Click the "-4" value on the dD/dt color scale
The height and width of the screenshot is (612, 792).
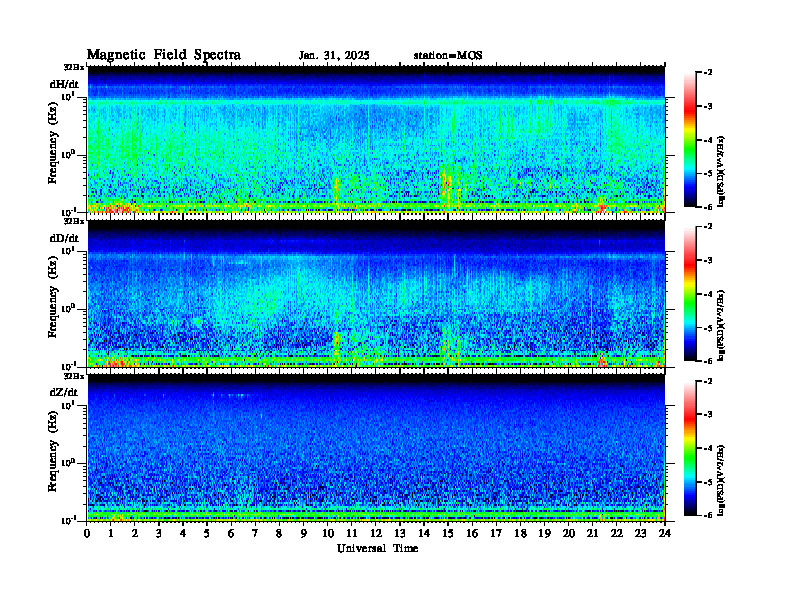click(708, 294)
